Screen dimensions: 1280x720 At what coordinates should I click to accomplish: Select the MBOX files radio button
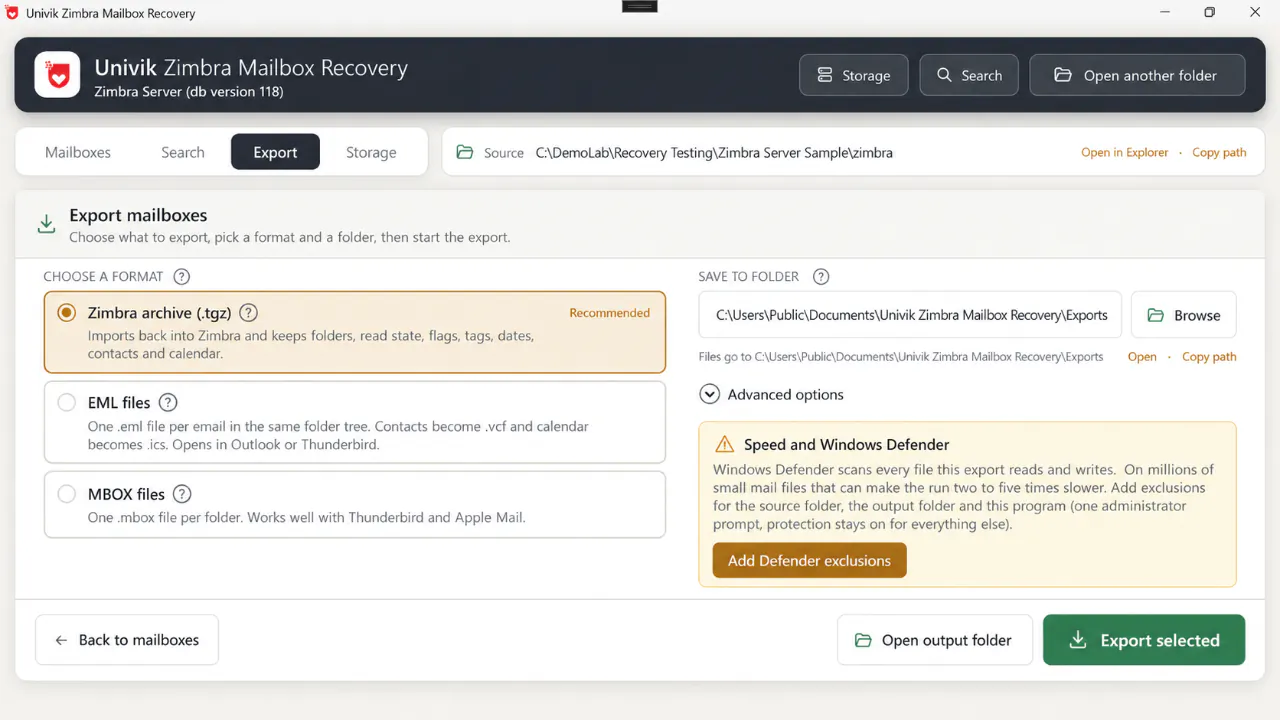[66, 494]
